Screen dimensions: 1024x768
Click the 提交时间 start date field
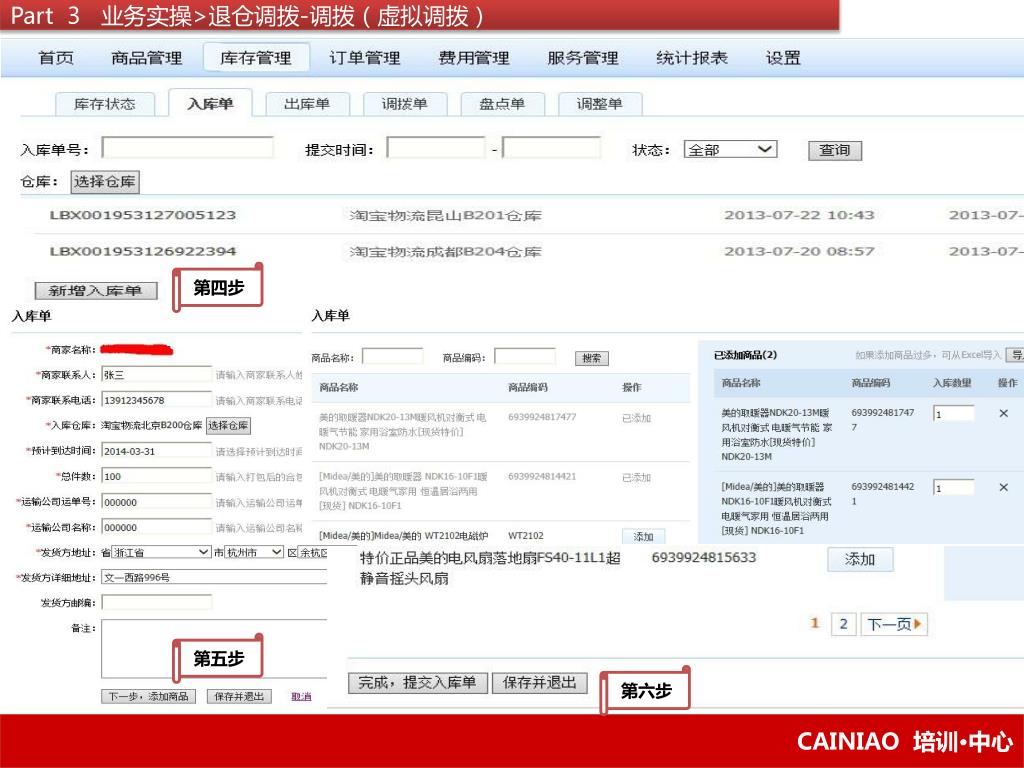[436, 148]
